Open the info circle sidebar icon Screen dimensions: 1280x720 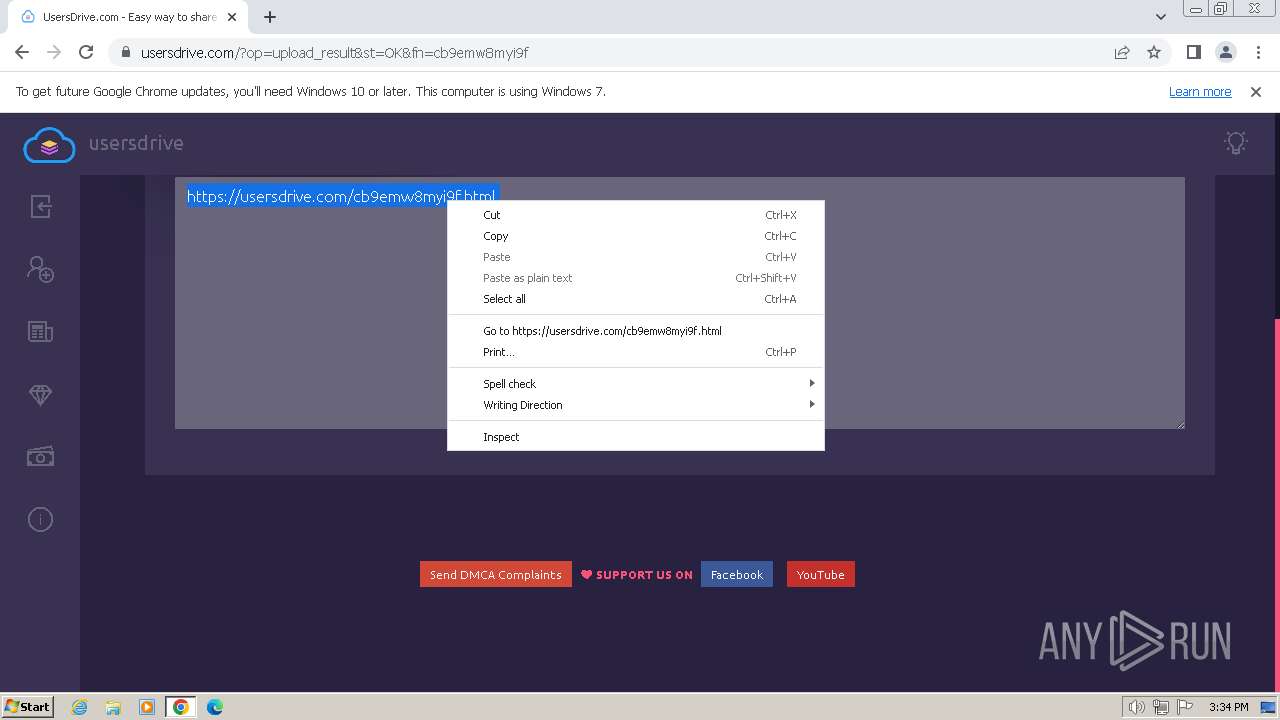40,519
